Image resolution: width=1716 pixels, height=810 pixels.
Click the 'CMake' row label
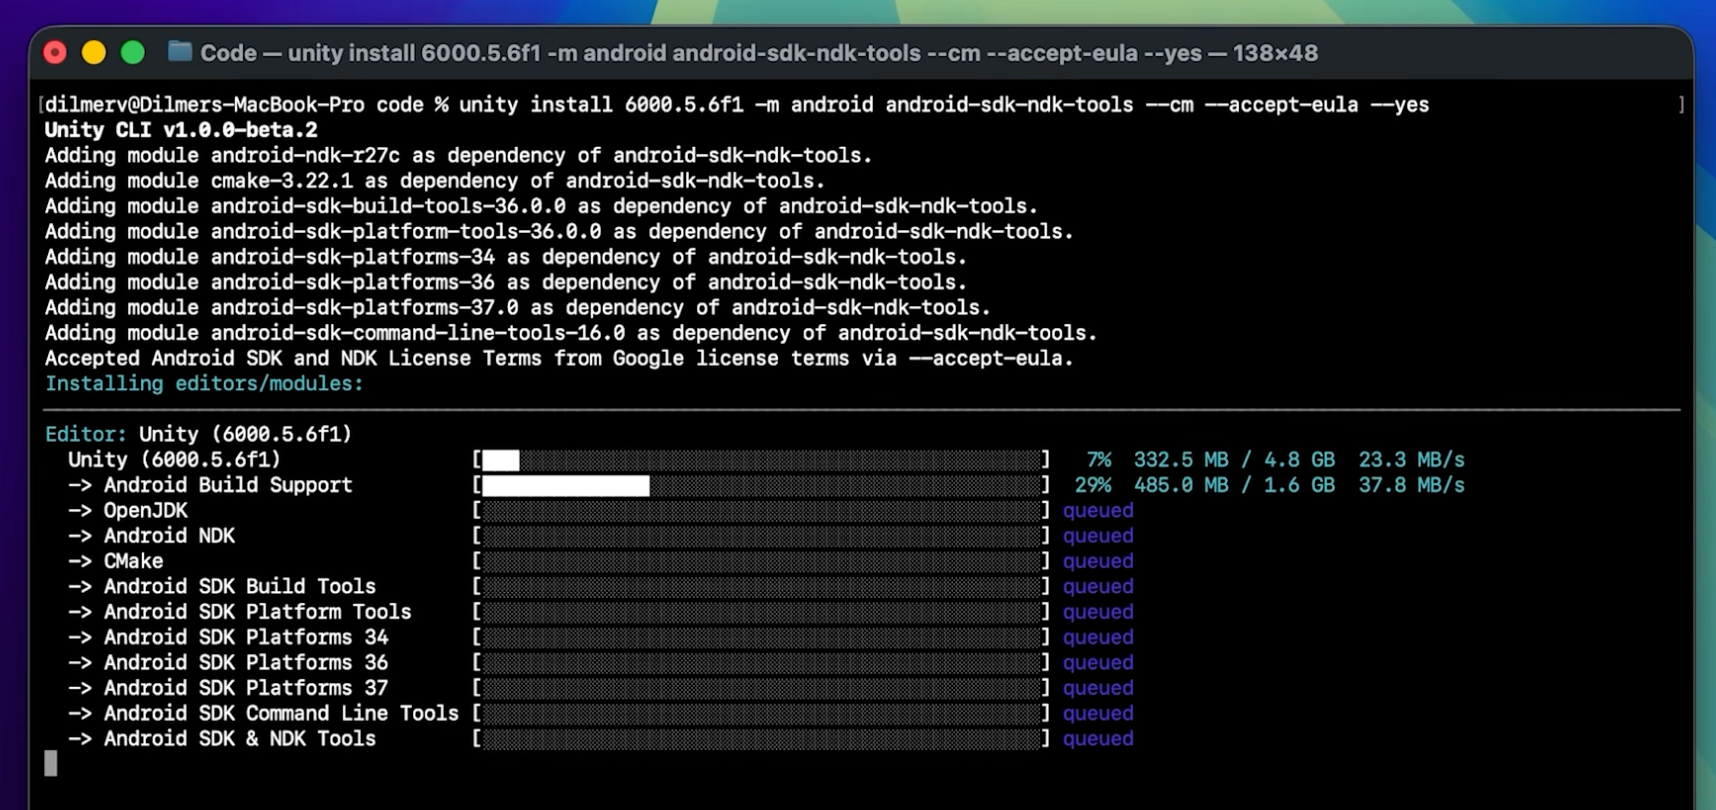click(x=134, y=561)
